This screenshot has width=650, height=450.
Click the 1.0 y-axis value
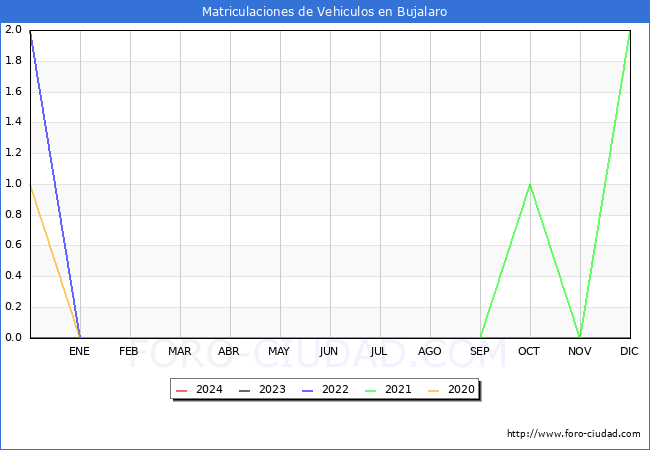coord(13,184)
